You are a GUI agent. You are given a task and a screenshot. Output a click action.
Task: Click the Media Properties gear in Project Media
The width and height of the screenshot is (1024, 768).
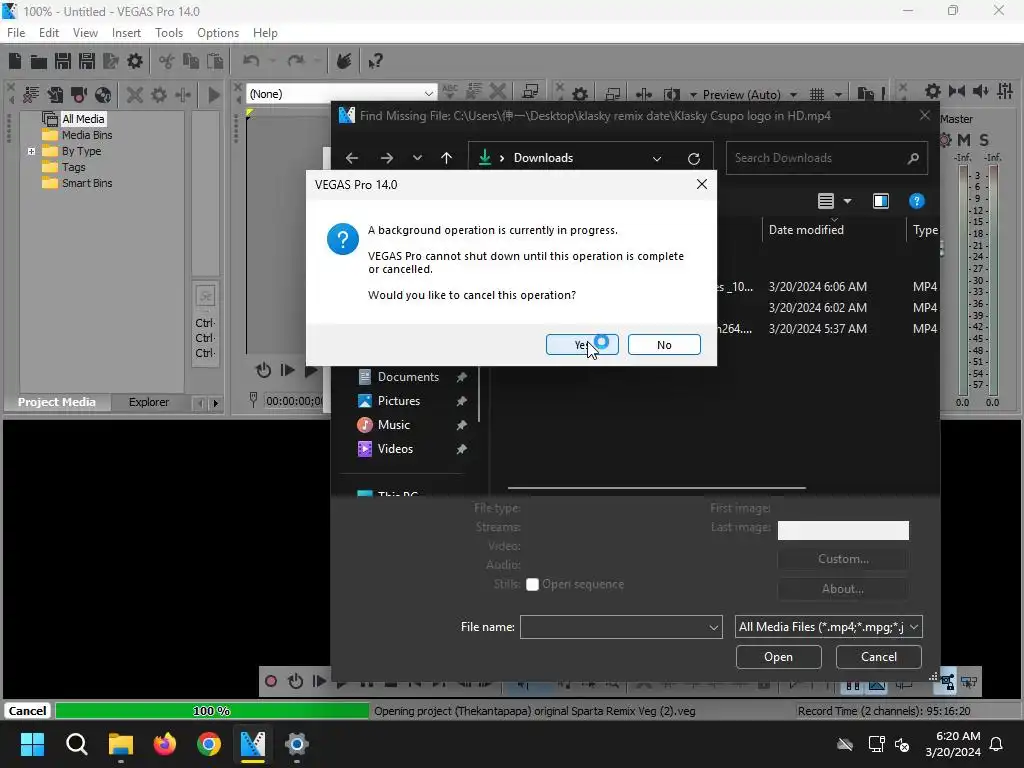click(x=159, y=95)
